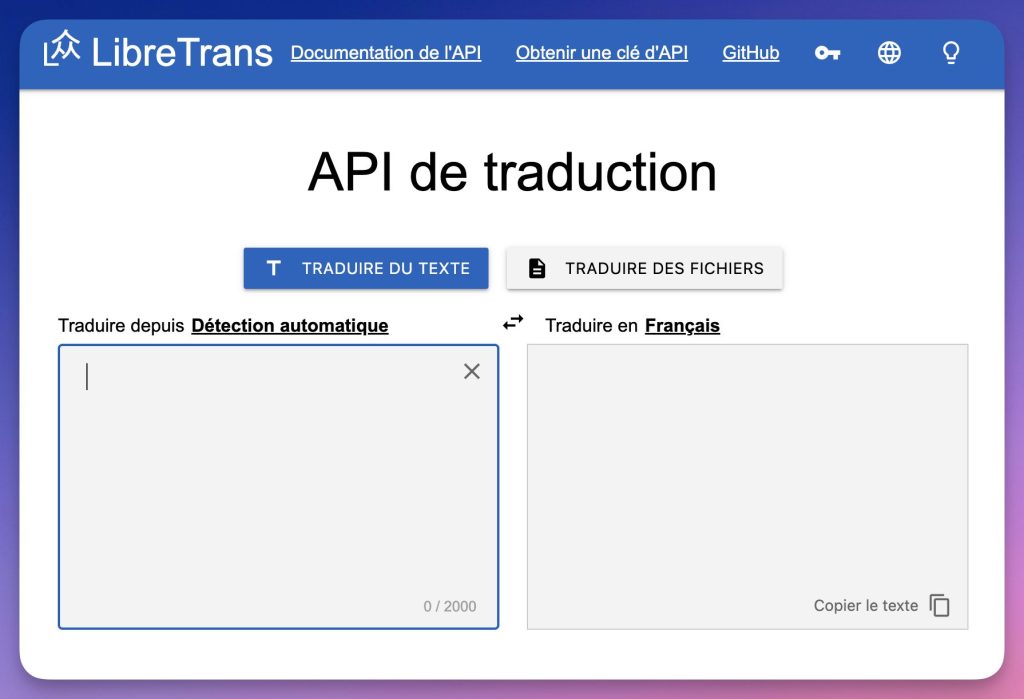This screenshot has width=1024, height=699.
Task: Open the Français target language dropdown
Action: click(x=682, y=325)
